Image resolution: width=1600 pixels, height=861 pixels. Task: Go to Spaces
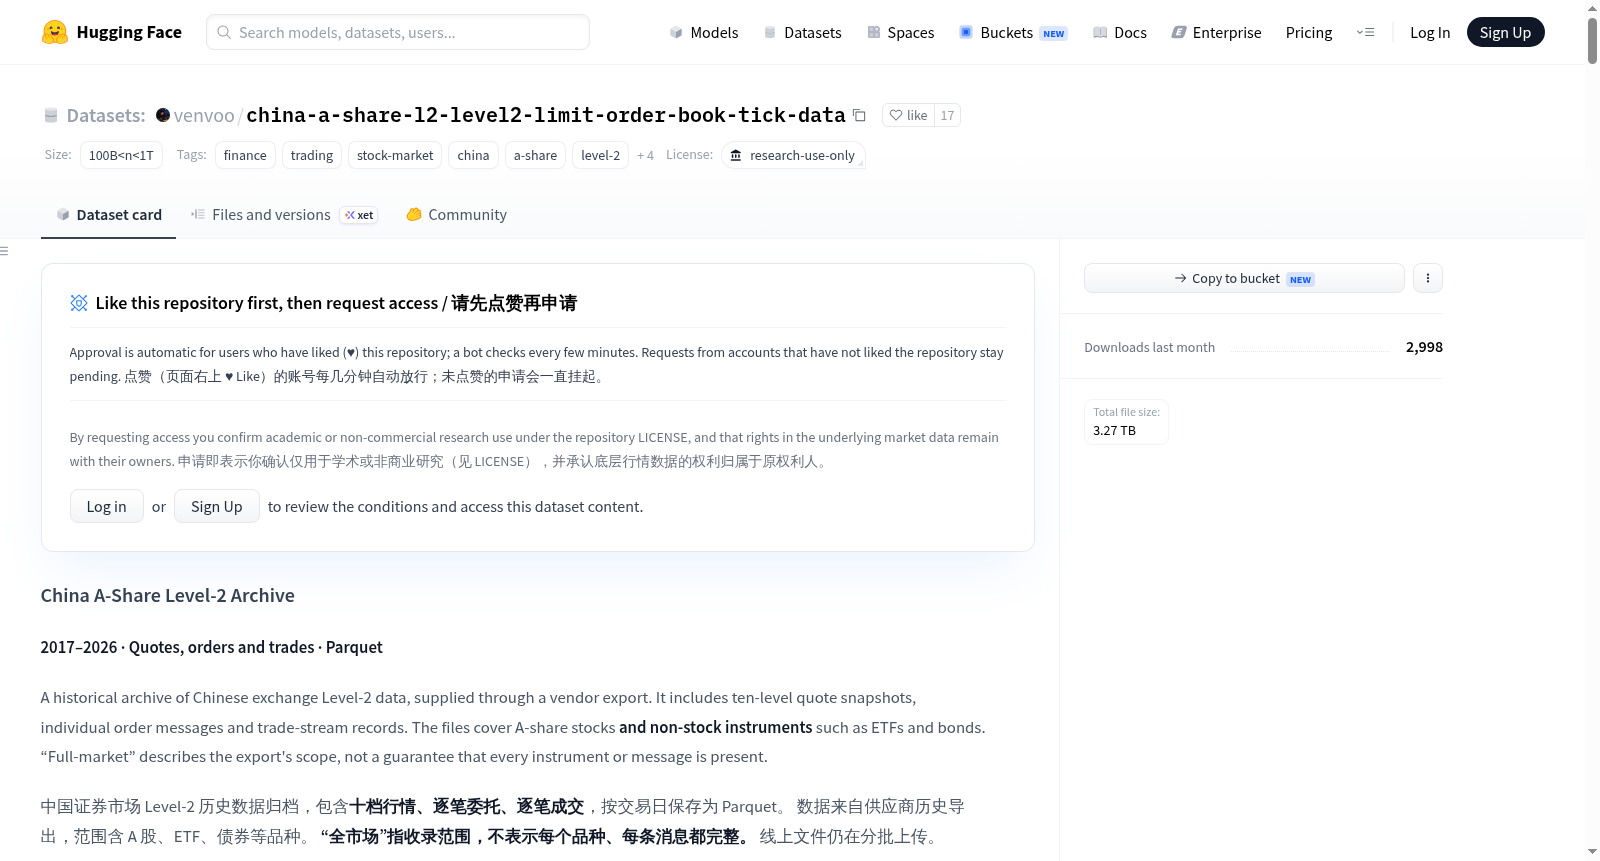pyautogui.click(x=900, y=32)
